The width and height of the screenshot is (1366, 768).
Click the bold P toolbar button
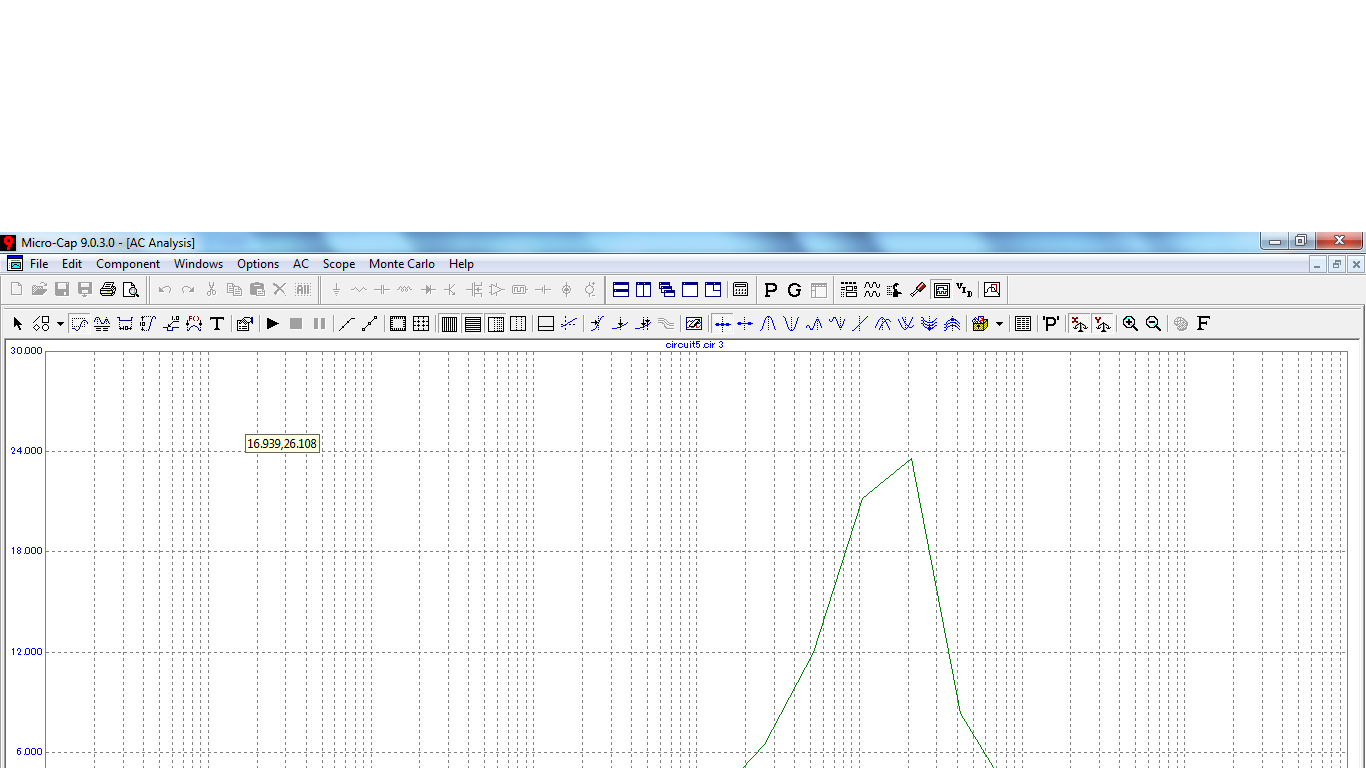click(770, 290)
